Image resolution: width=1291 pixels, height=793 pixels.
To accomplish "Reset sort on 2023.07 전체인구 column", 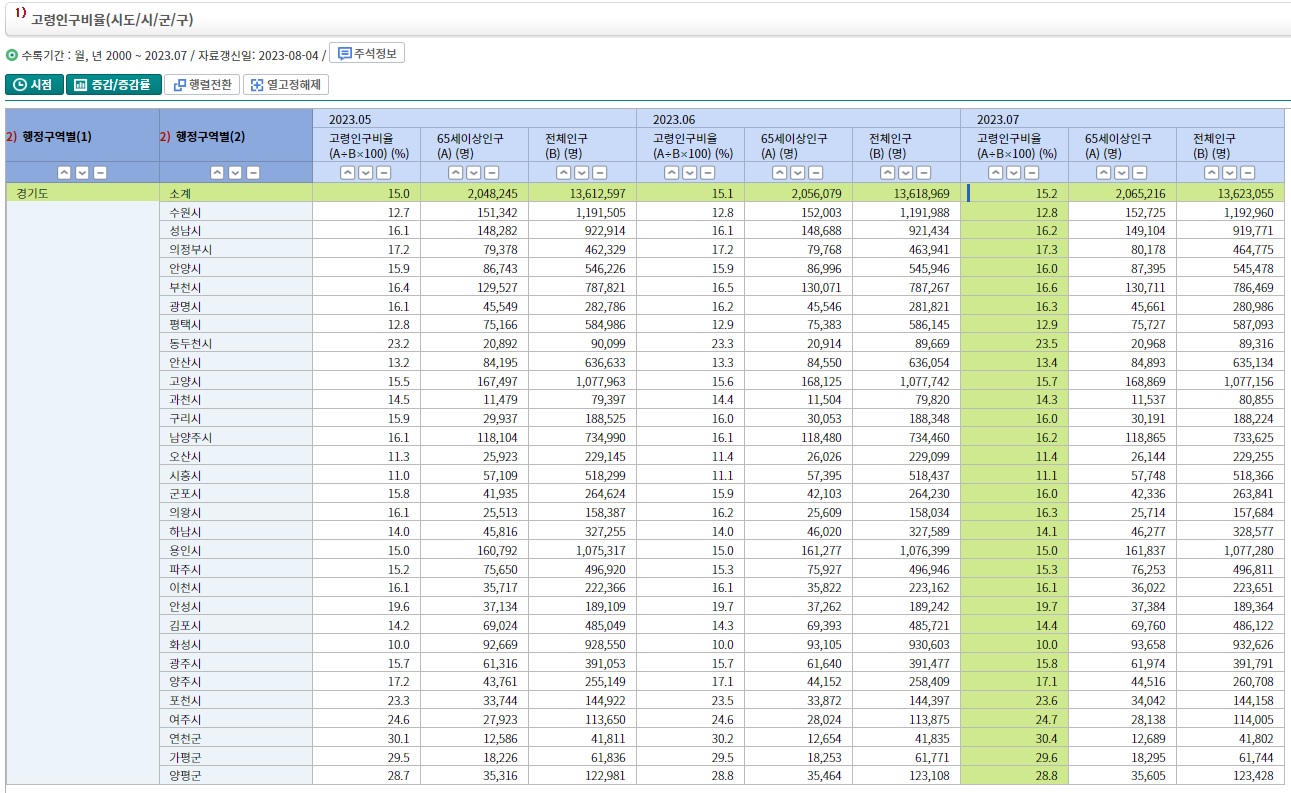I will click(1248, 173).
